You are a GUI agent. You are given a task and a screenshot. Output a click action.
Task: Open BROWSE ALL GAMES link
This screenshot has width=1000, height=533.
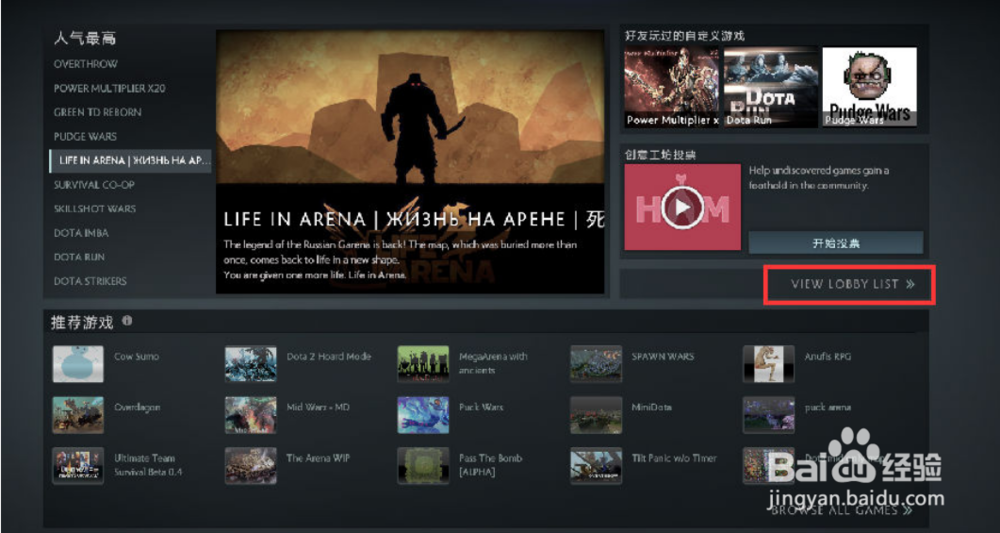[x=842, y=510]
